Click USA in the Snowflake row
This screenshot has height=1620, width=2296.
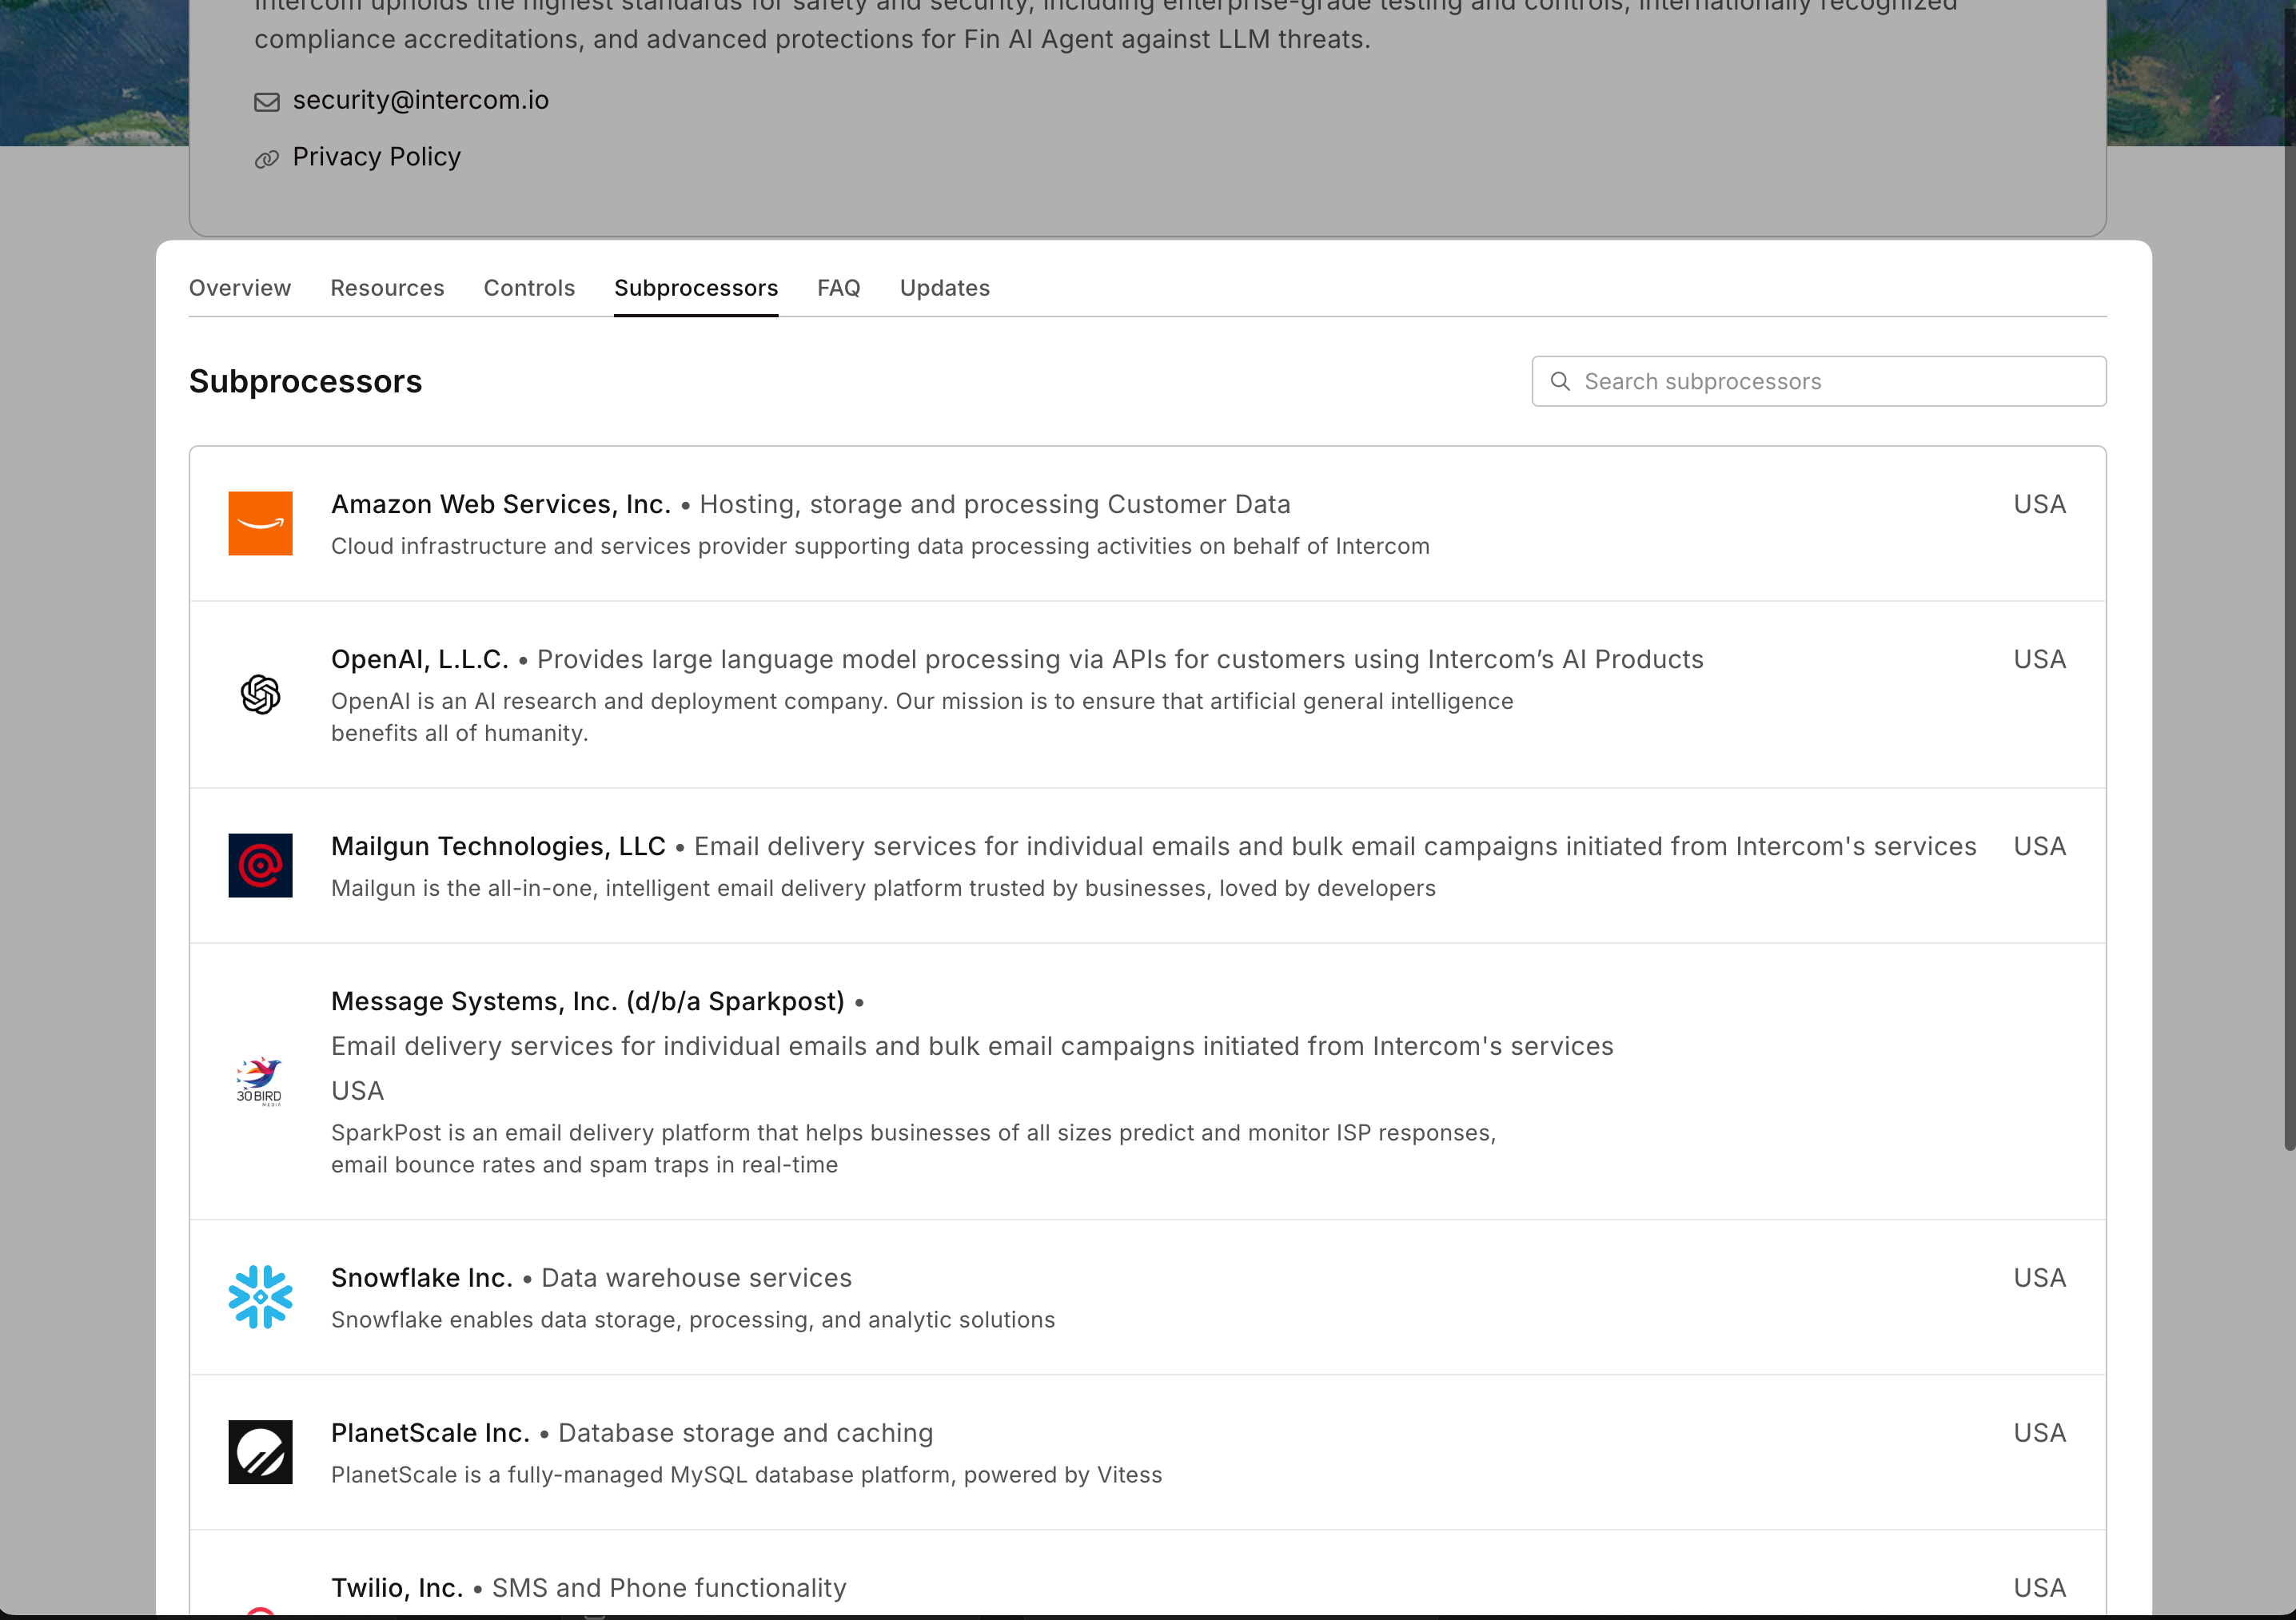click(x=2040, y=1278)
